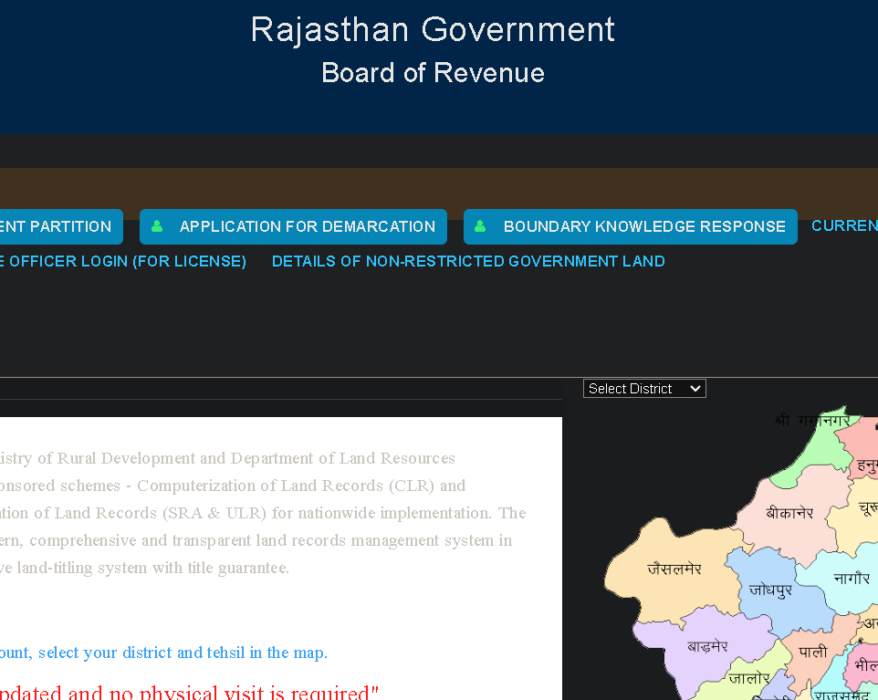Viewport: 878px width, 700px height.
Task: Choose Jodhpur district on the map
Action: (770, 590)
